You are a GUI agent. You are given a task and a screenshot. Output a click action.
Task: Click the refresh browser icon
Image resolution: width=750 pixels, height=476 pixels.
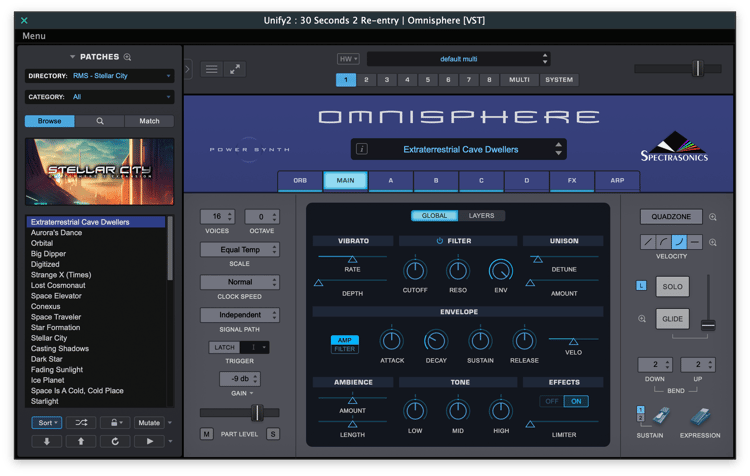point(115,441)
